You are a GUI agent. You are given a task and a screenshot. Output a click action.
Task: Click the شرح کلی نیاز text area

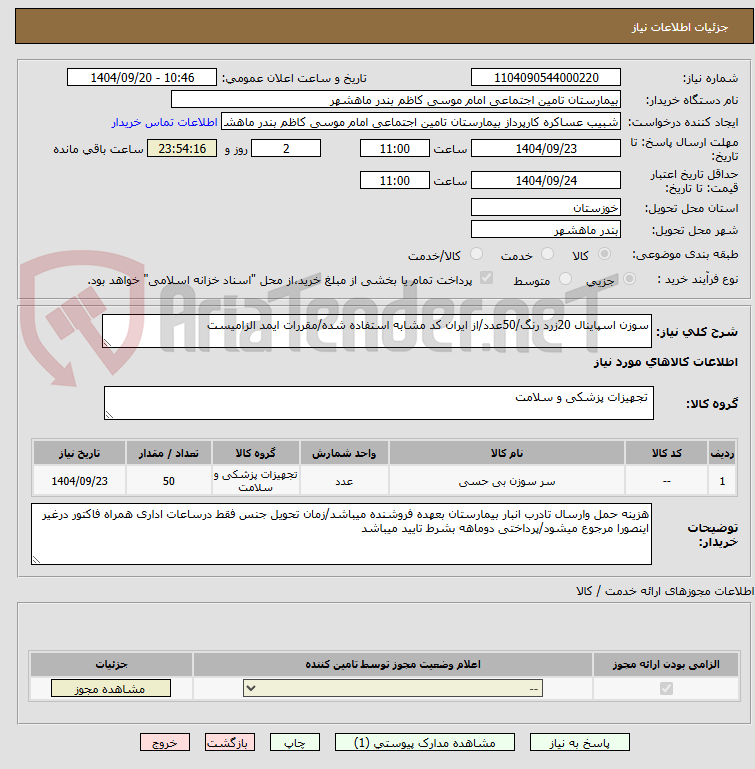[x=377, y=332]
